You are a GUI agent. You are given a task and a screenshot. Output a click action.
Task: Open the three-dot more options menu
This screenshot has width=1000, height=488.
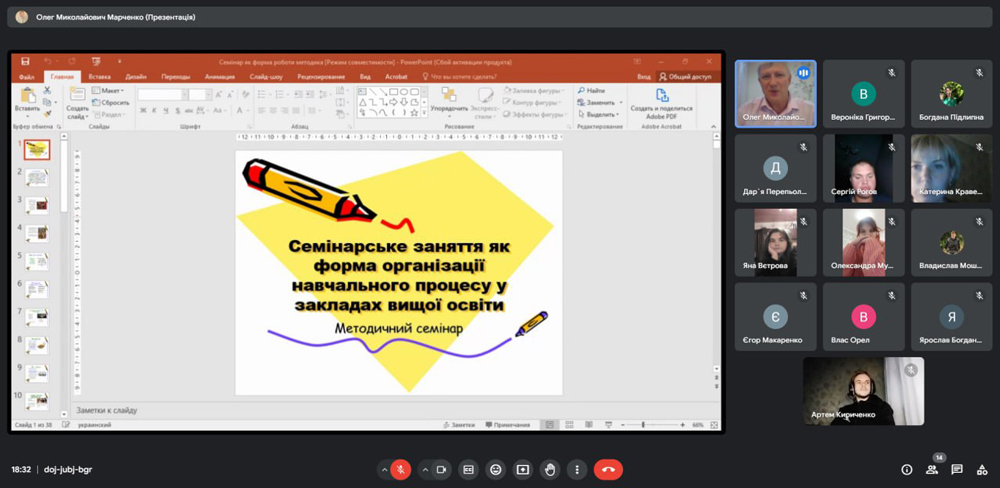tap(576, 469)
